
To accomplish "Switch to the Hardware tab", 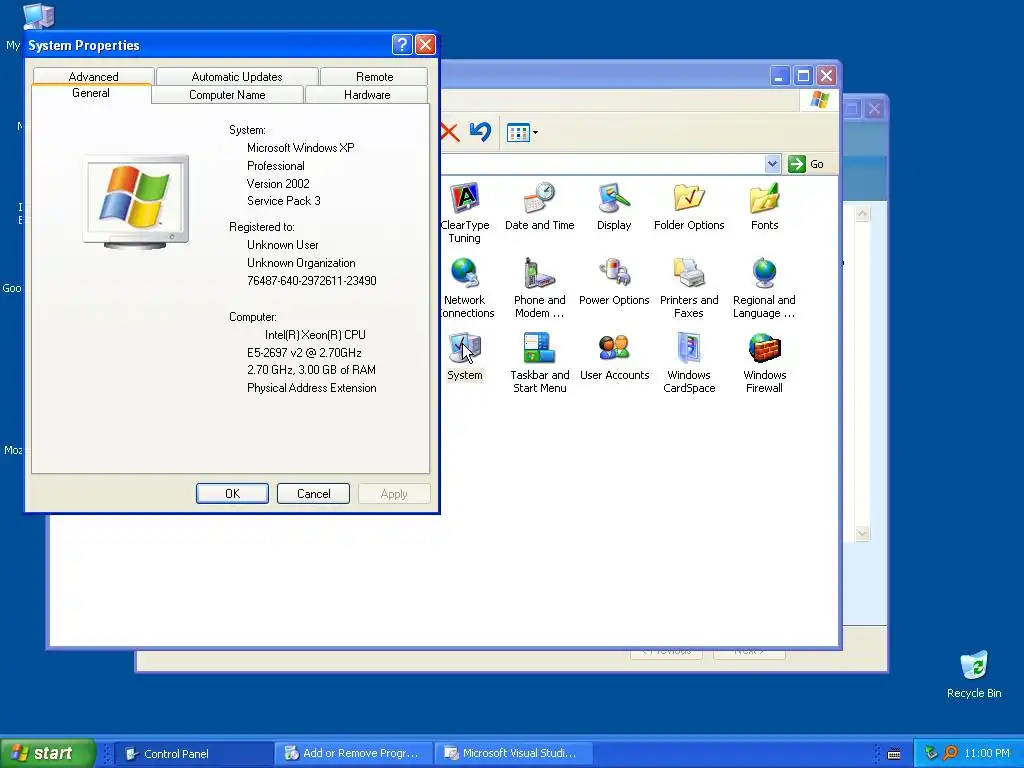I will tap(367, 95).
